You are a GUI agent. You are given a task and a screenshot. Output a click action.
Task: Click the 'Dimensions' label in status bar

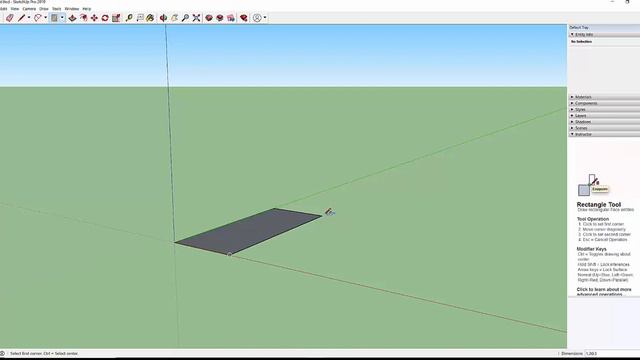[572, 353]
